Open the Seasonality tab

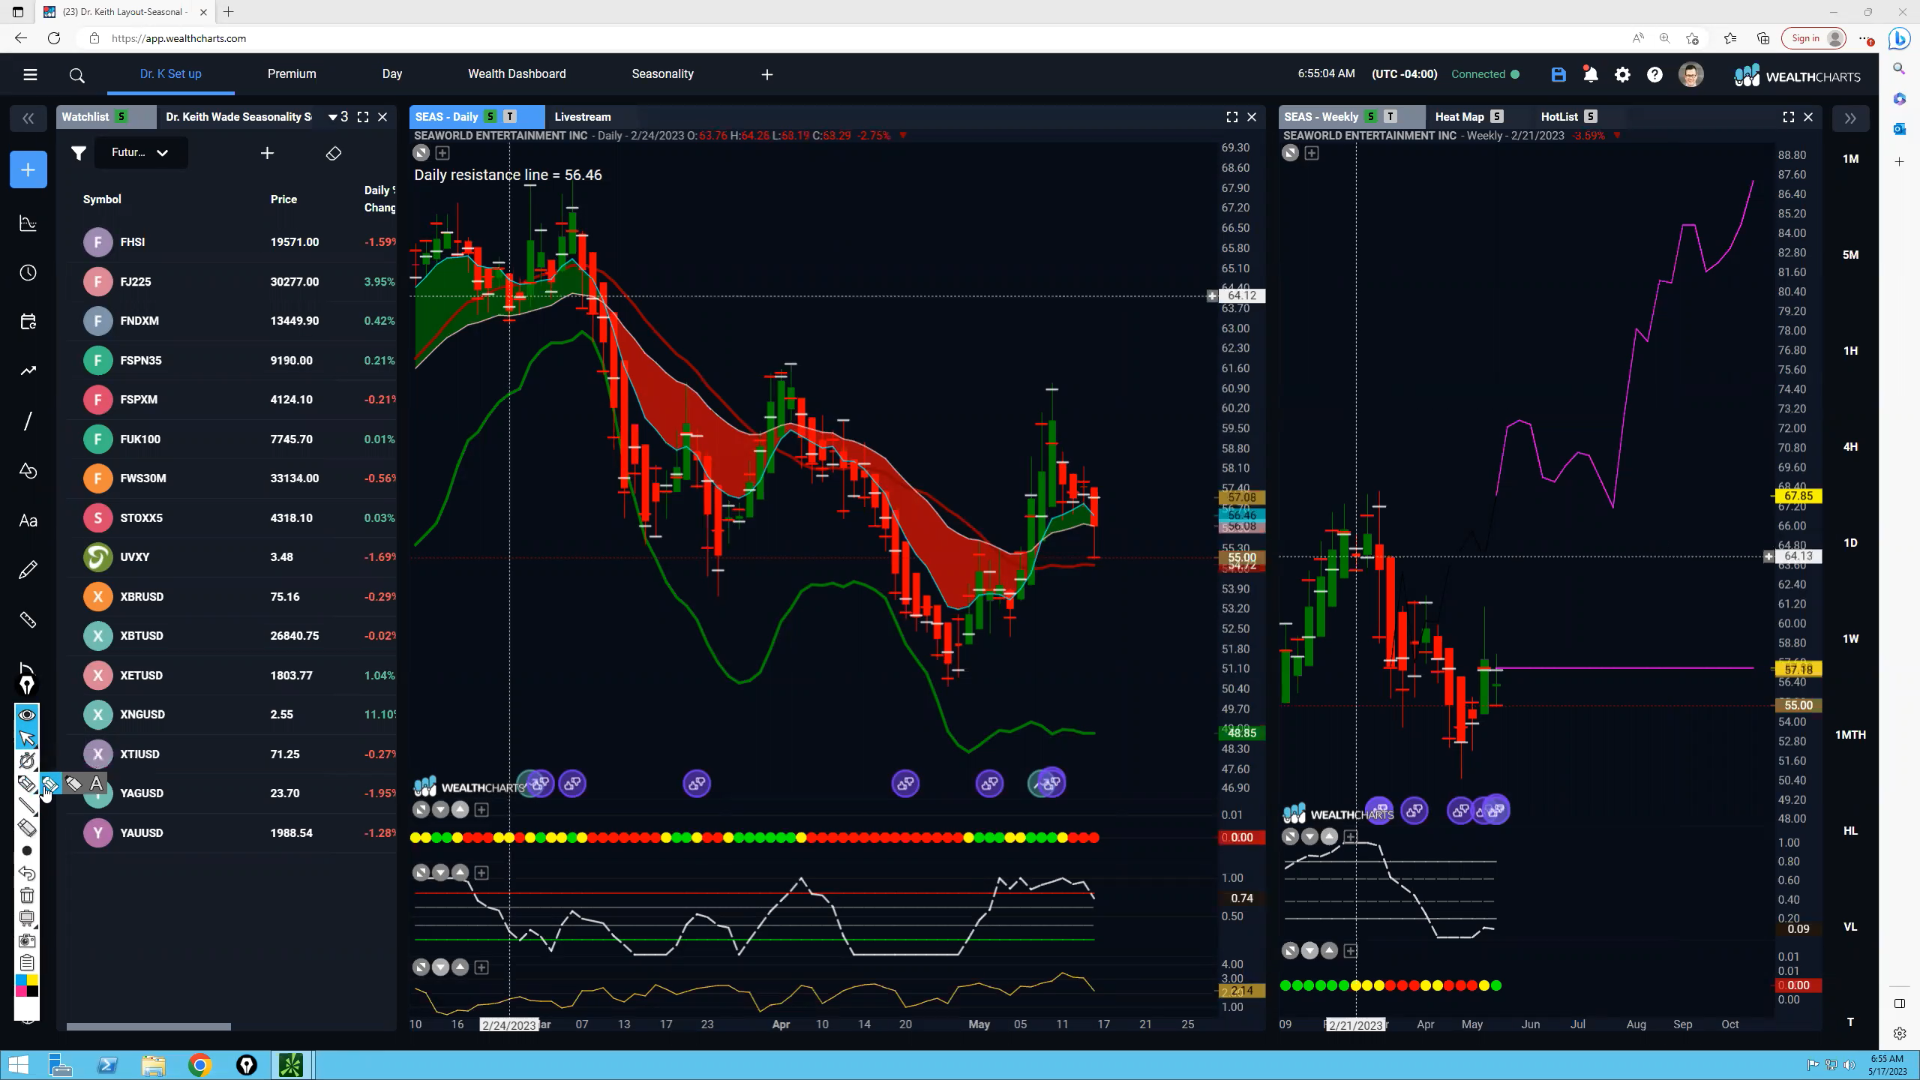point(662,74)
